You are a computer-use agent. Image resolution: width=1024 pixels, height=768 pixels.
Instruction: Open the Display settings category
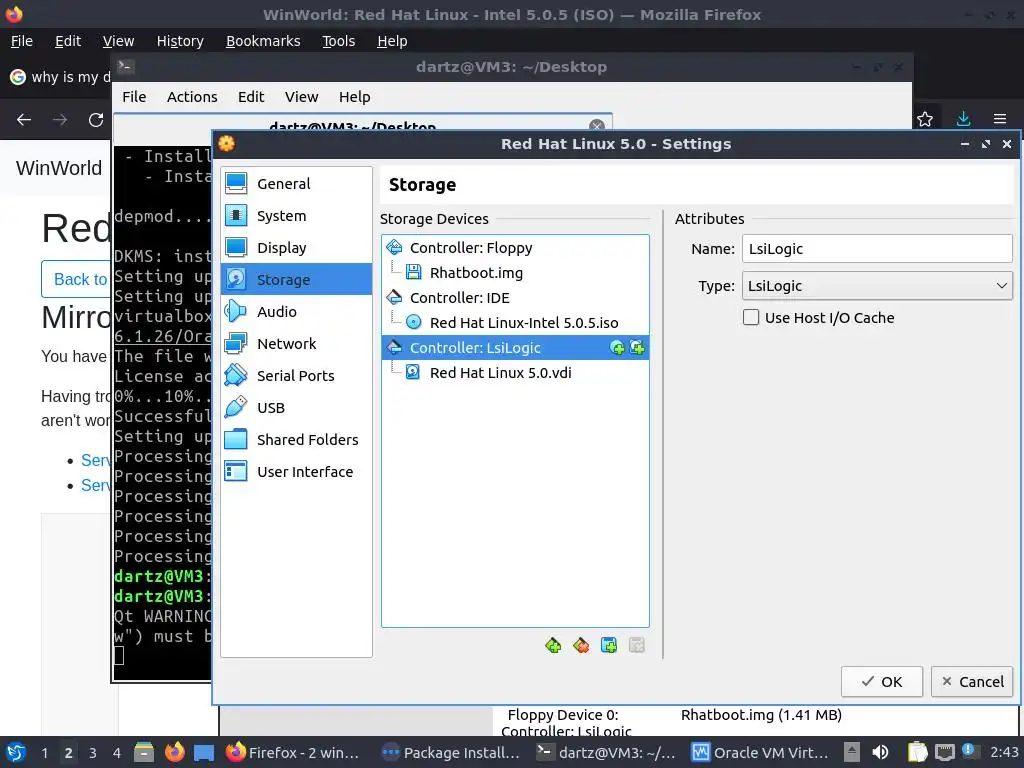pyautogui.click(x=296, y=248)
